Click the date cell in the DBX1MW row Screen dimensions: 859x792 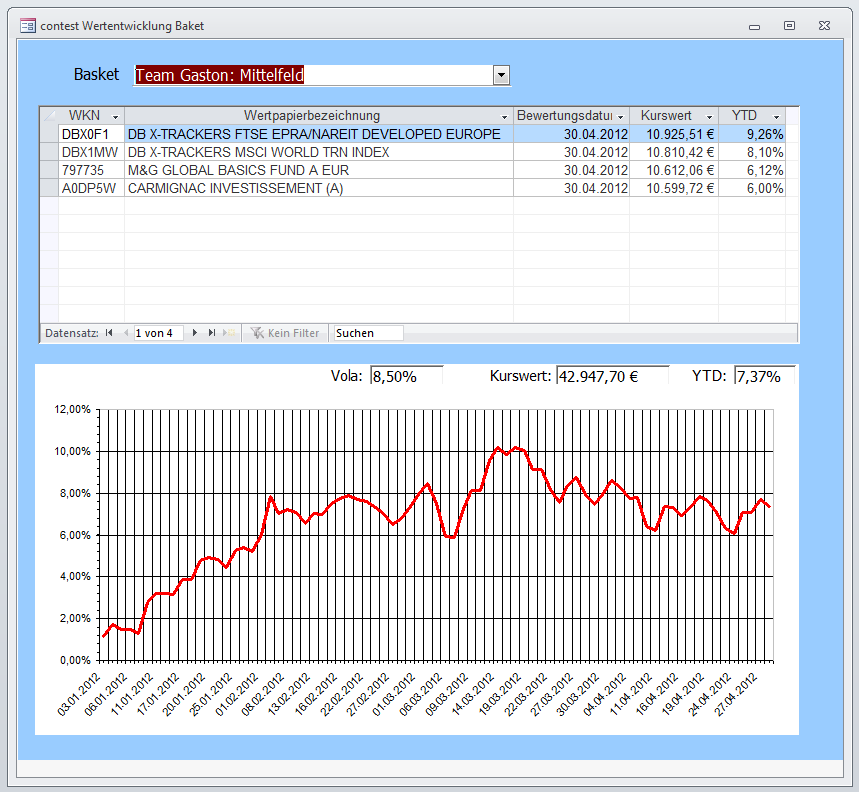(571, 152)
